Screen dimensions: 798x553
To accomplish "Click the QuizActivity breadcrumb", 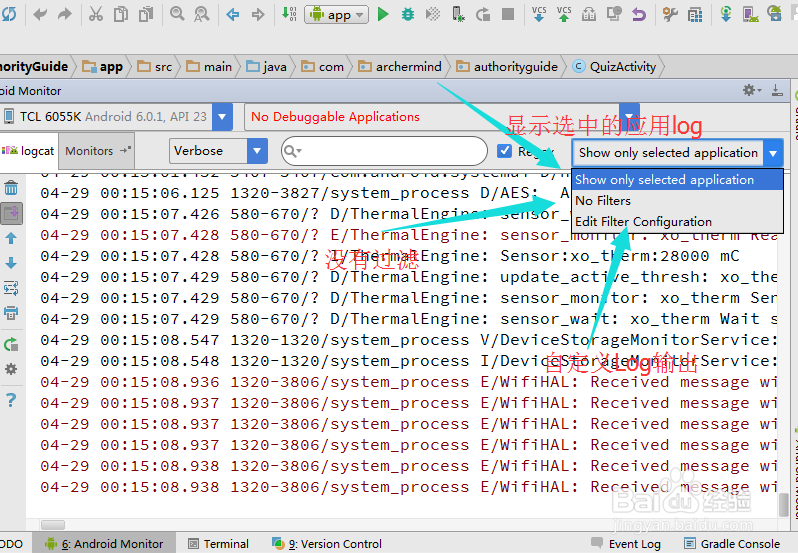I will 614,67.
